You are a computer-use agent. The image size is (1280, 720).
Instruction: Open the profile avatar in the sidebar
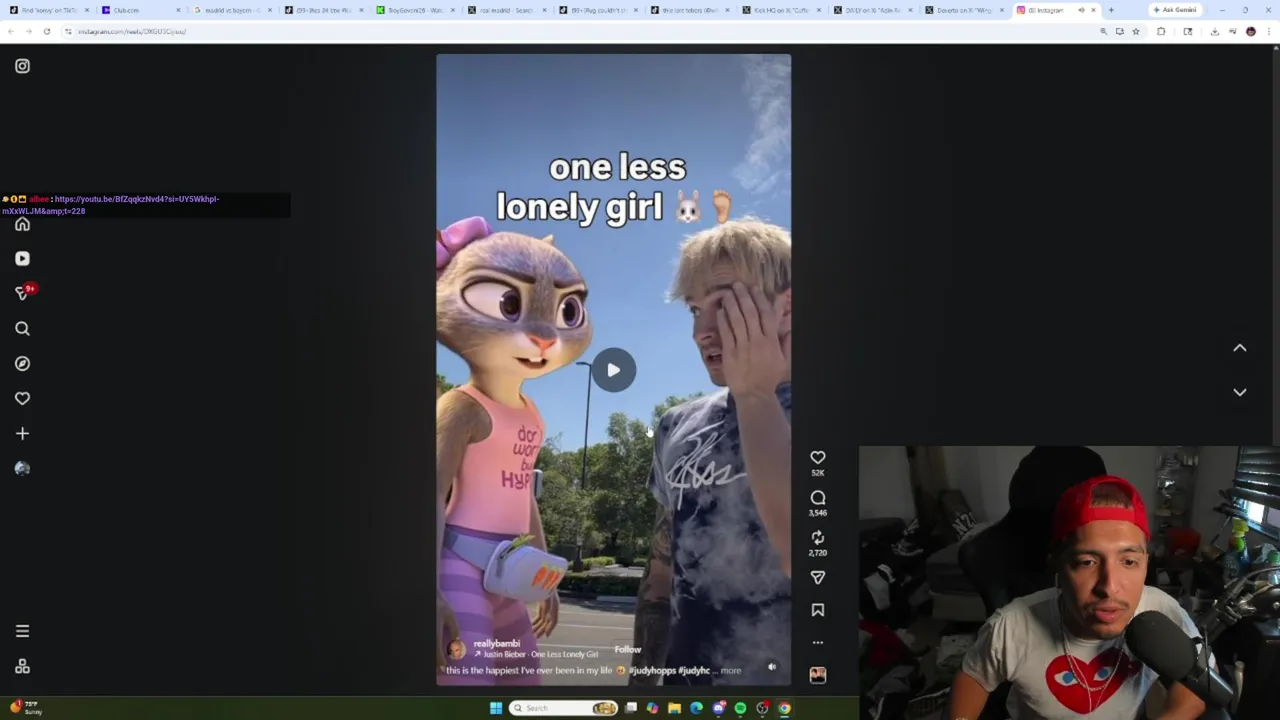point(22,468)
